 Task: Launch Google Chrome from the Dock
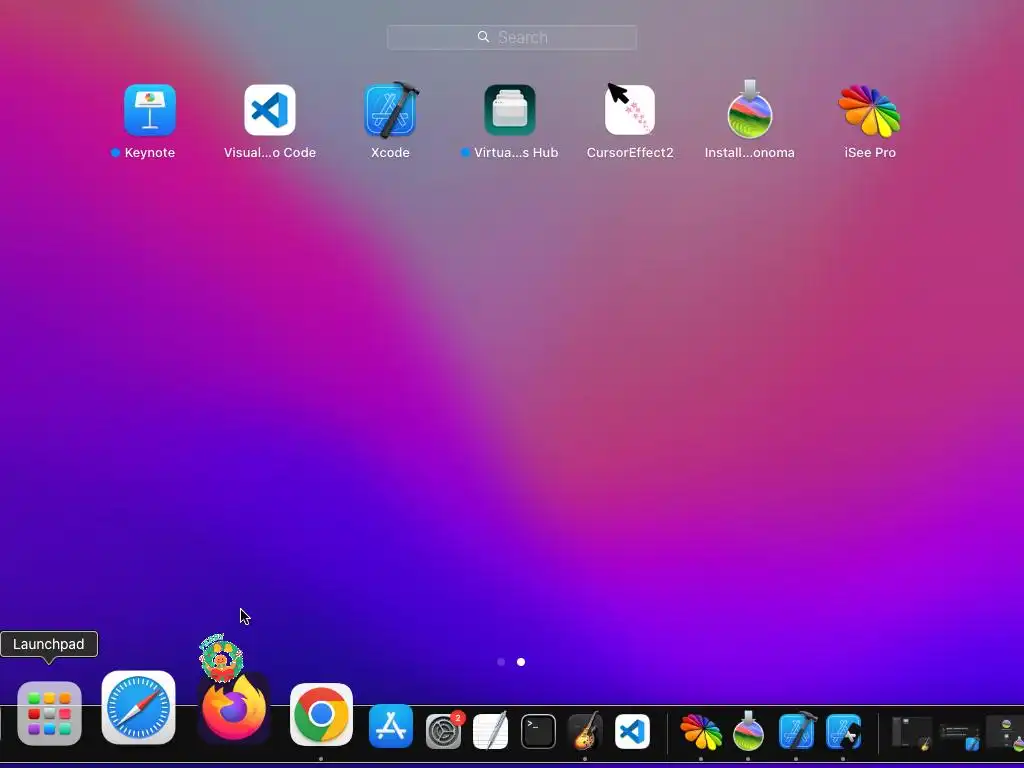(x=321, y=714)
